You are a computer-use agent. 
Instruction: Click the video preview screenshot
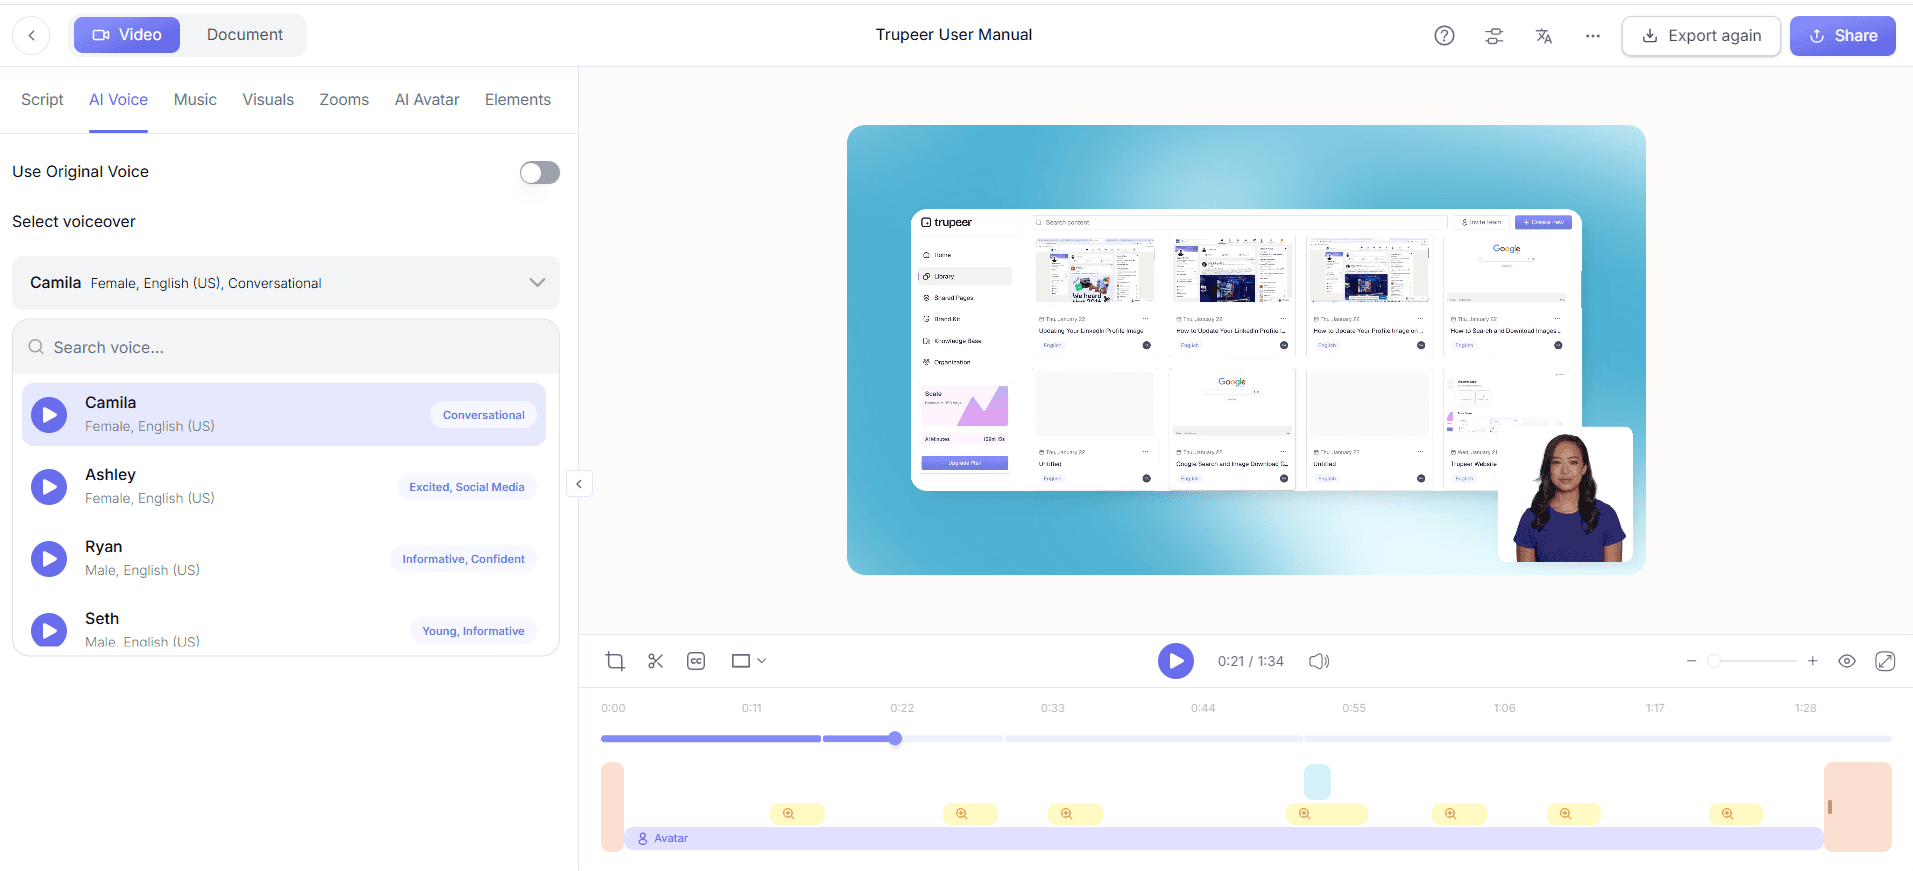[1246, 350]
